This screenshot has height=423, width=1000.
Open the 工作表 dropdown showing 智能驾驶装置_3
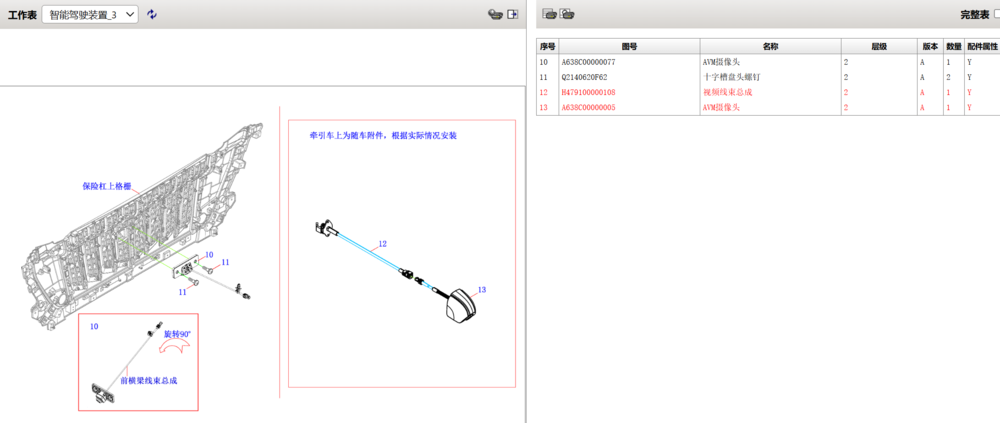[x=90, y=15]
